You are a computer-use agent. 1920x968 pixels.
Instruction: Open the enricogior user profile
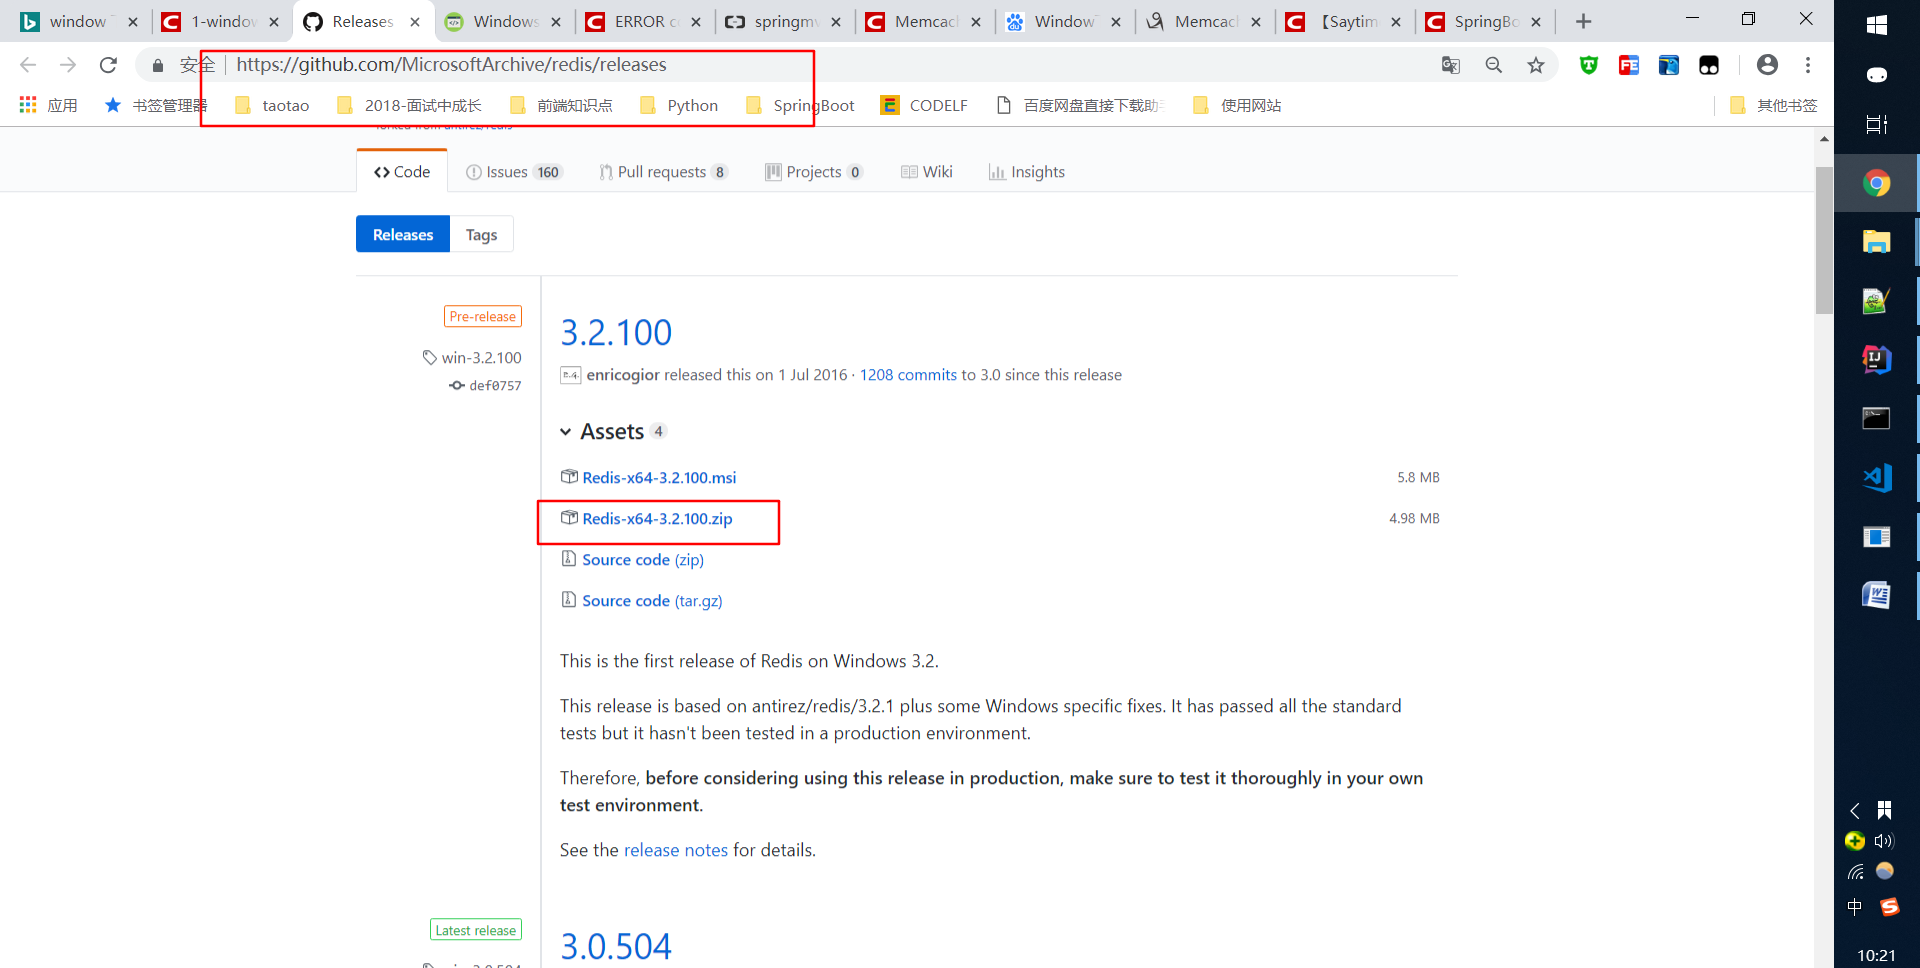click(x=623, y=375)
